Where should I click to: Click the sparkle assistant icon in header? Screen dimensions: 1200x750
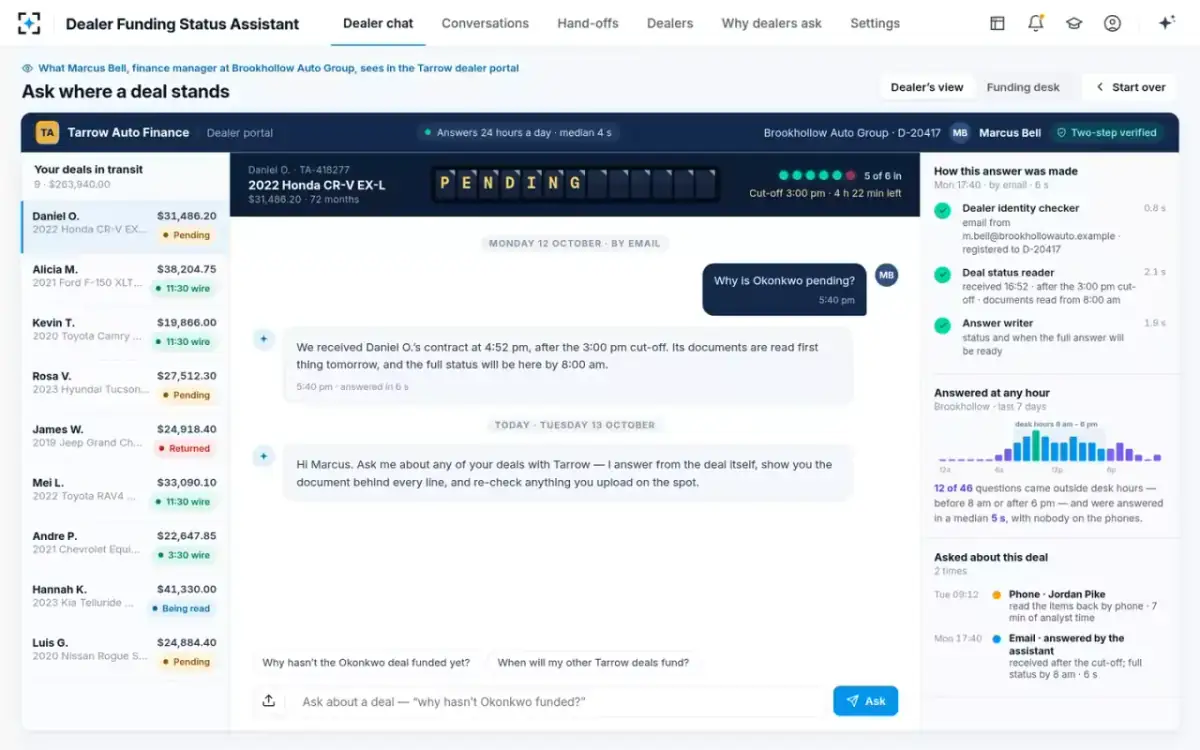pos(1166,23)
